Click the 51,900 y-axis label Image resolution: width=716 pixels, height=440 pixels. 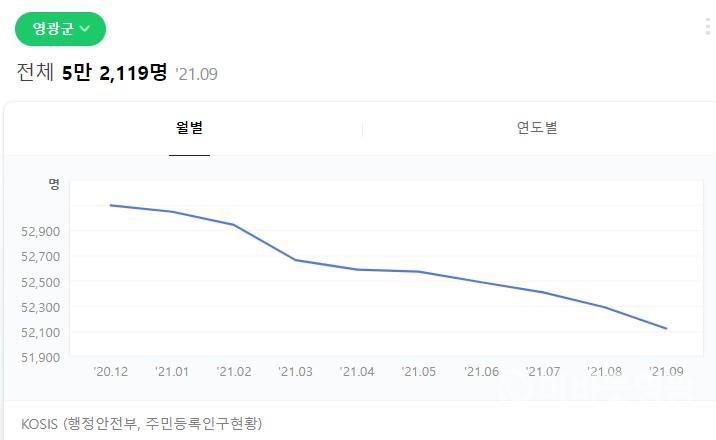(x=41, y=357)
